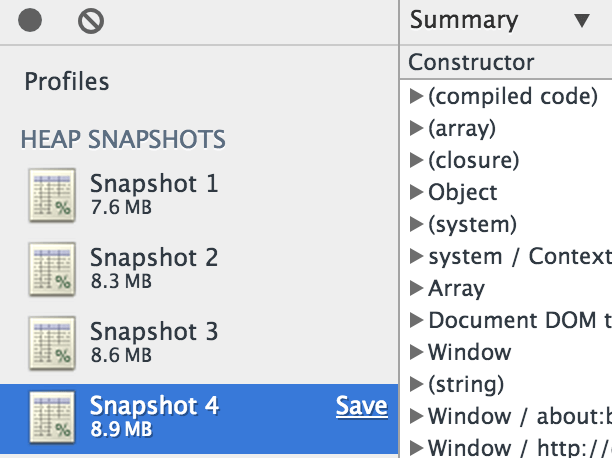Expand the Array constructor row
612x458 pixels.
click(x=416, y=288)
